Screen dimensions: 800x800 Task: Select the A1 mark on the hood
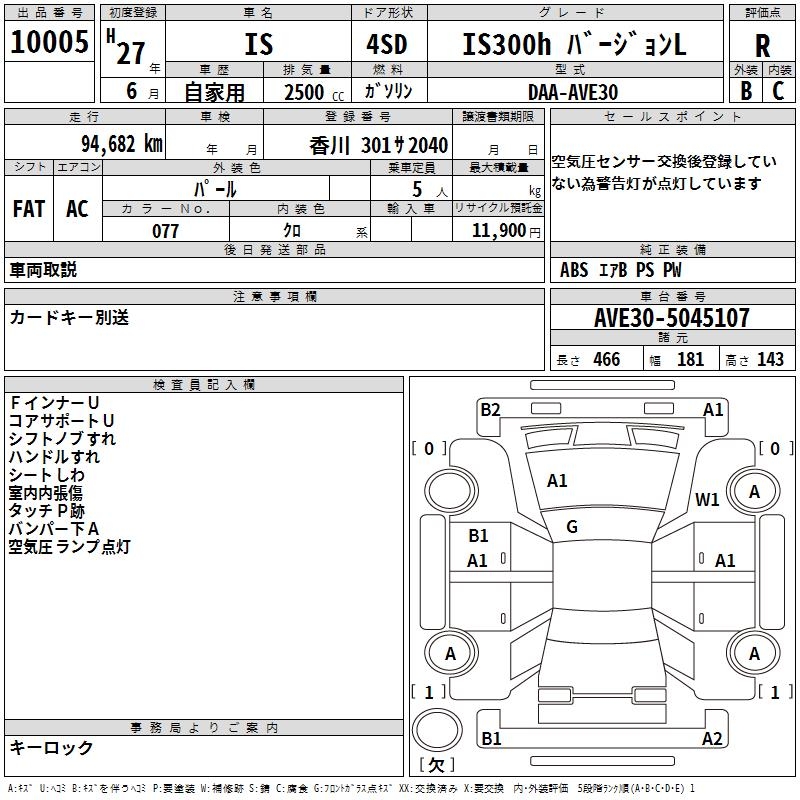tap(557, 481)
